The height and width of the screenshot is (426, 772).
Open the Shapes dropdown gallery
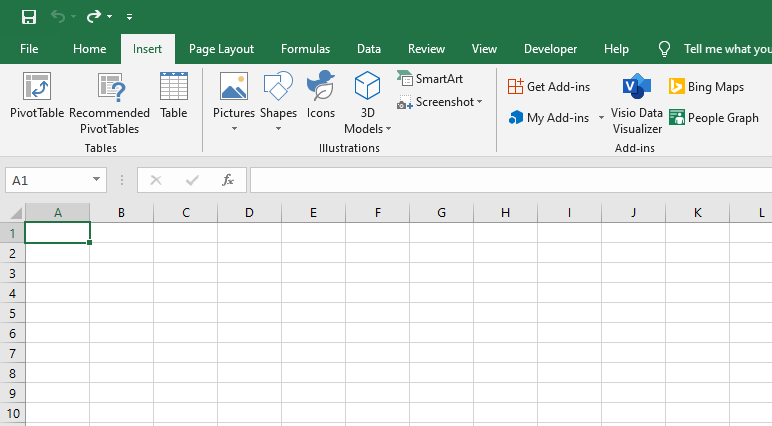point(278,128)
